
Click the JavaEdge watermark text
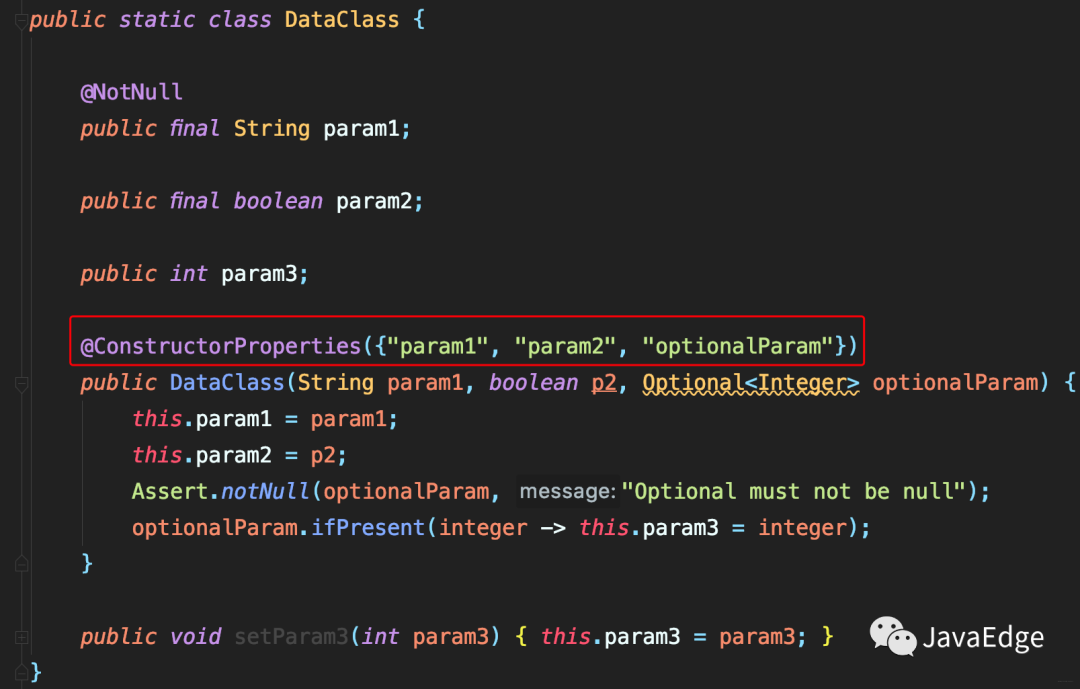point(982,638)
